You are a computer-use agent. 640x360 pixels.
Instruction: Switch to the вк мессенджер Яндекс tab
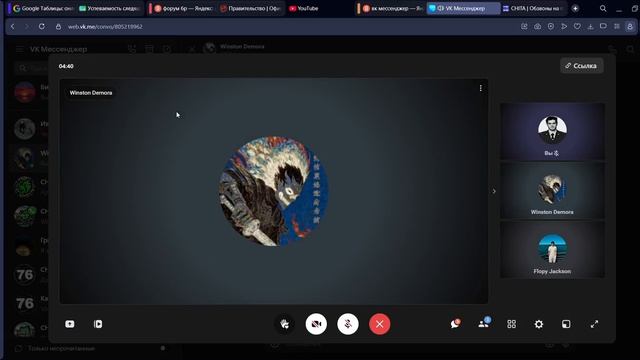click(393, 8)
